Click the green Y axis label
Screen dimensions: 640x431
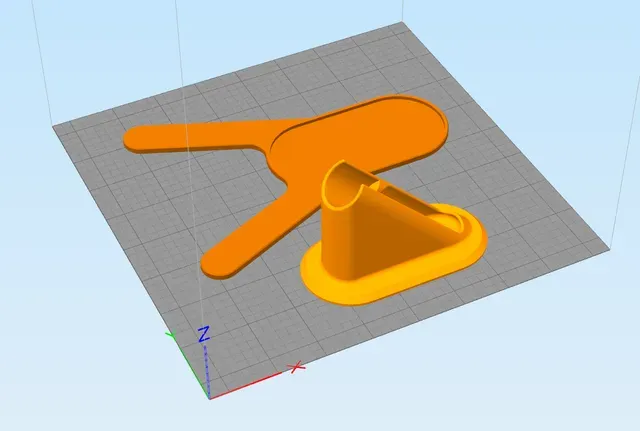tap(171, 336)
